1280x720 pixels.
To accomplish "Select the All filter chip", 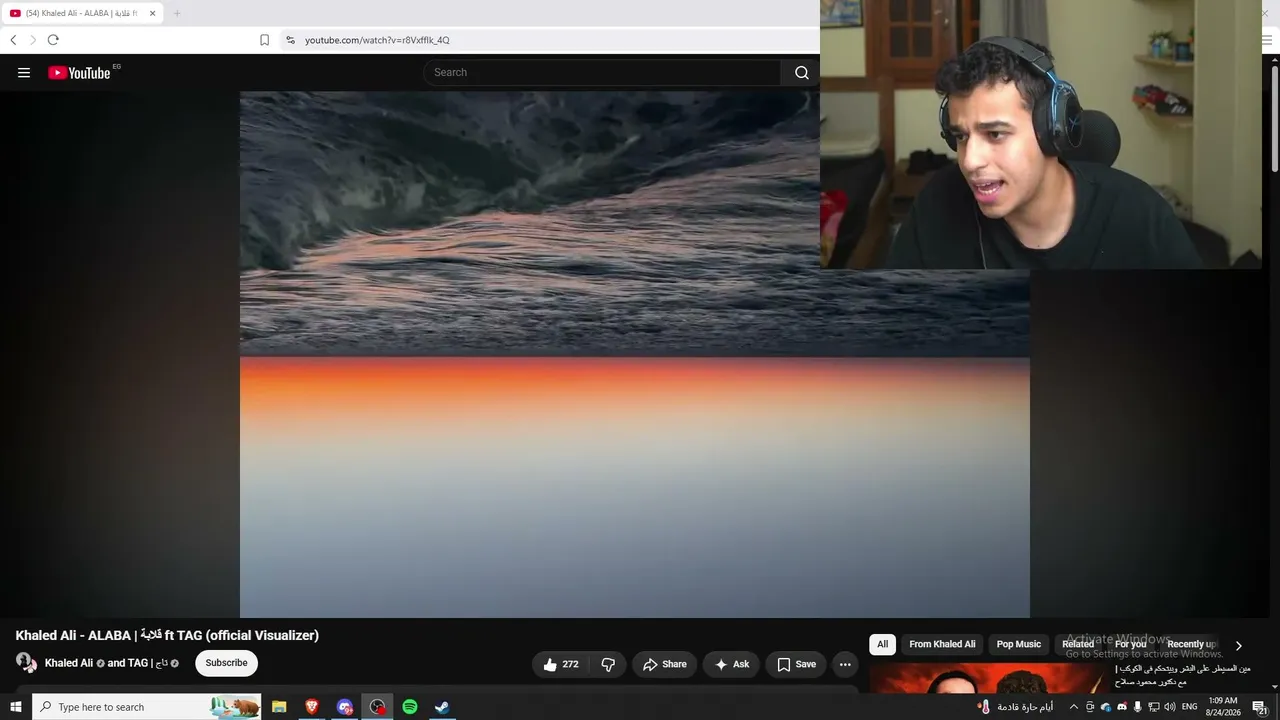I will click(x=882, y=644).
